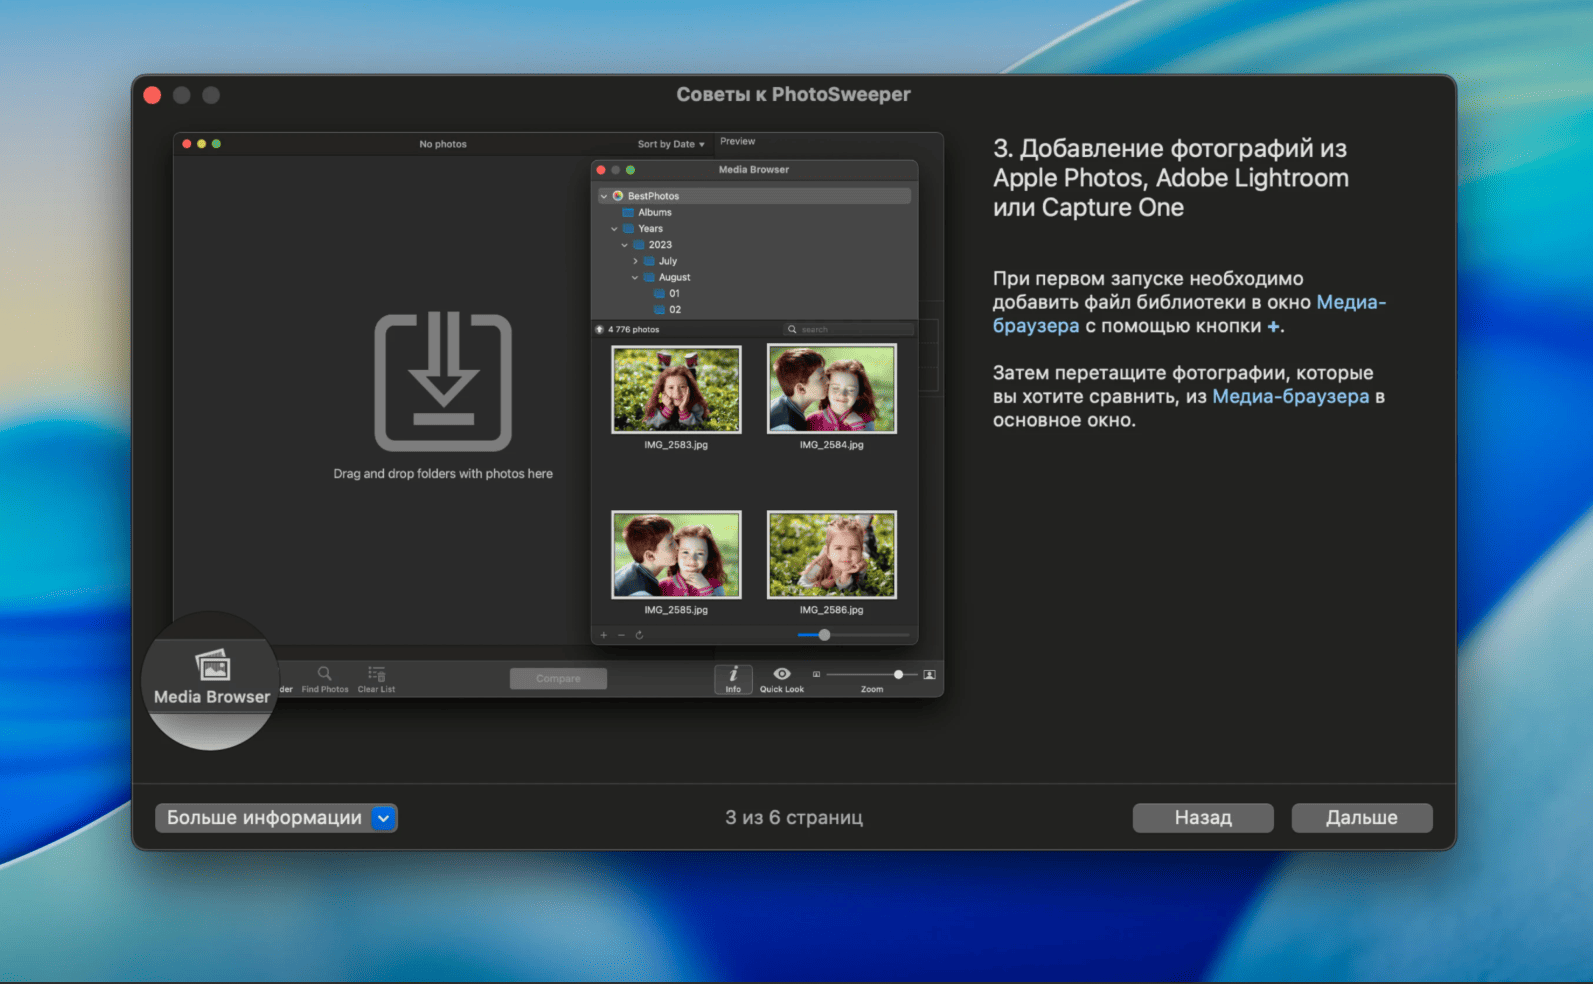Click the drag-and-drop download arrow icon
This screenshot has height=984, width=1593.
[x=443, y=382]
